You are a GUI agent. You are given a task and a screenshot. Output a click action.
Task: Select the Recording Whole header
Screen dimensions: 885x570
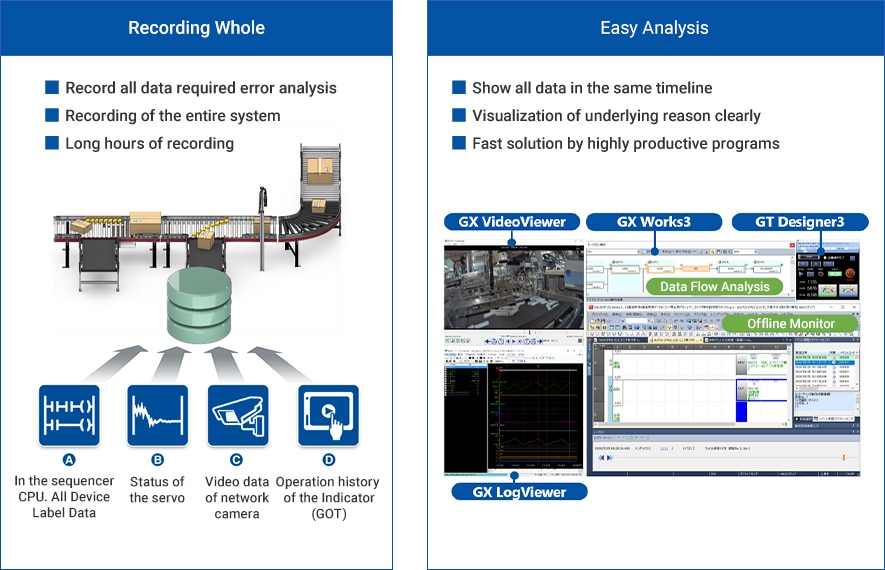[x=196, y=28]
